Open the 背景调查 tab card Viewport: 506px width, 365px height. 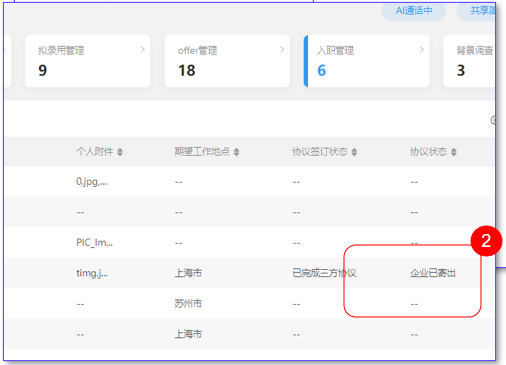click(469, 61)
